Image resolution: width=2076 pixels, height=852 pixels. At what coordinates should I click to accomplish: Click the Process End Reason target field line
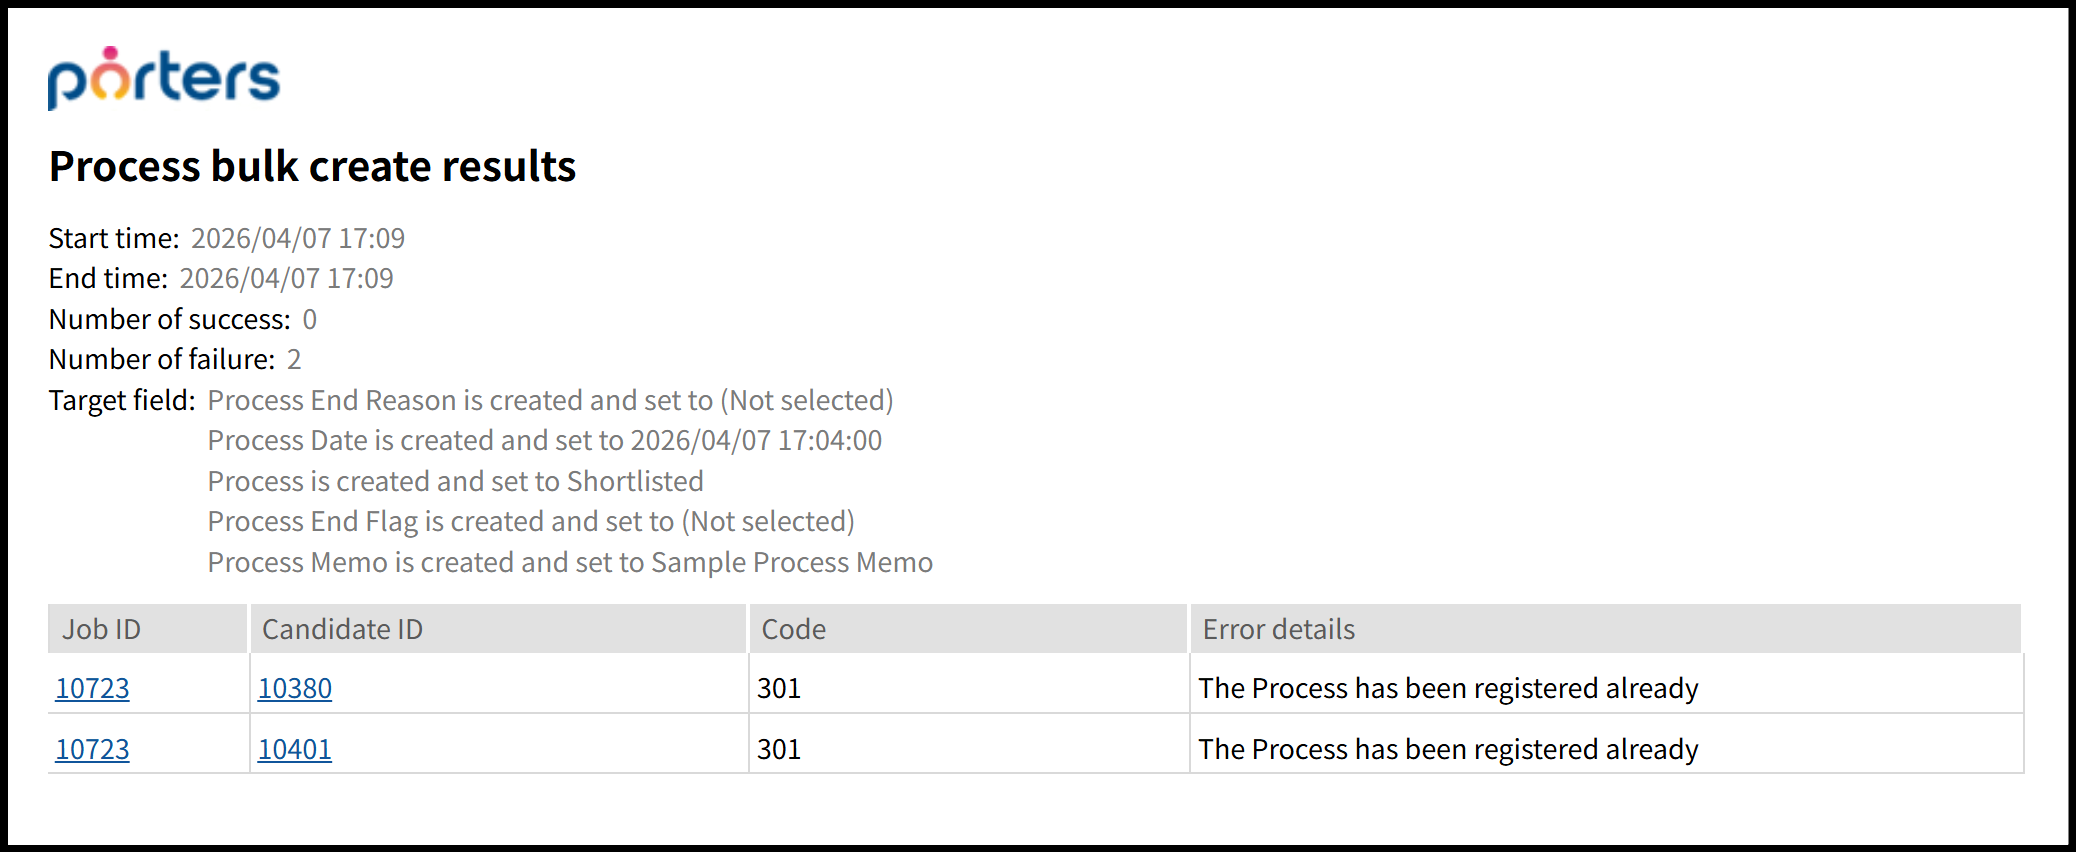pyautogui.click(x=550, y=400)
